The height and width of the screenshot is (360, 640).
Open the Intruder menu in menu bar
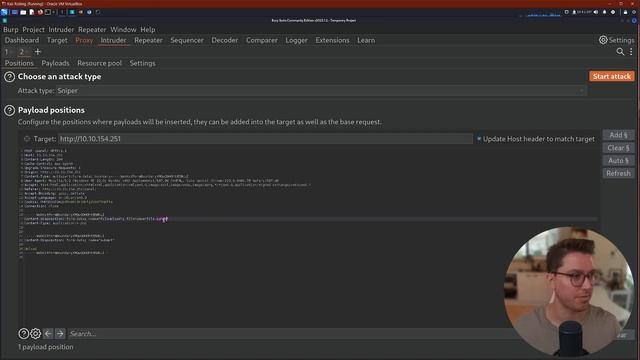[61, 29]
